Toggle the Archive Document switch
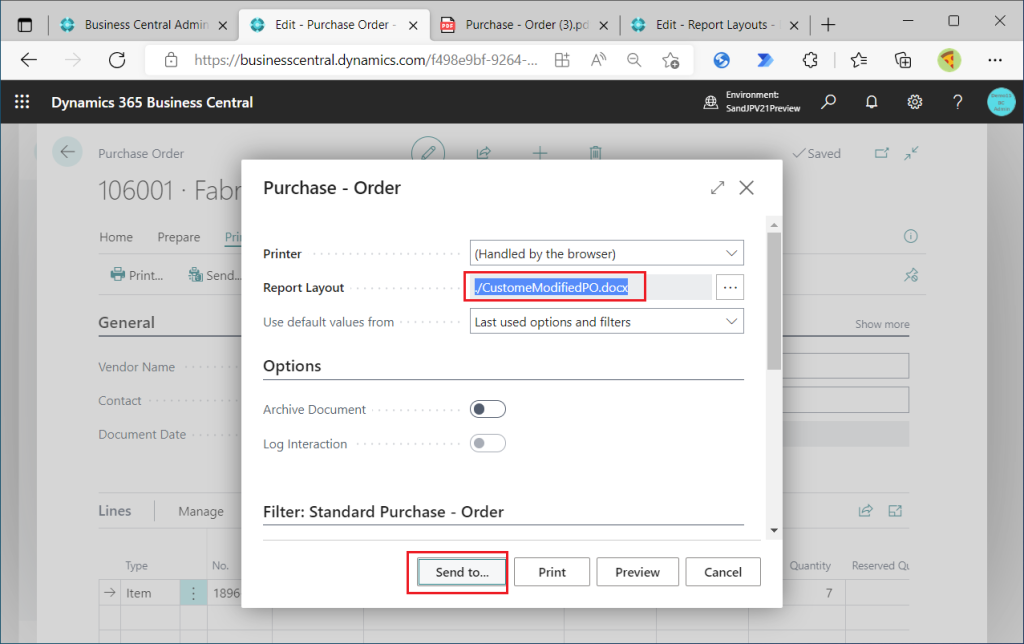This screenshot has width=1024, height=644. (488, 409)
